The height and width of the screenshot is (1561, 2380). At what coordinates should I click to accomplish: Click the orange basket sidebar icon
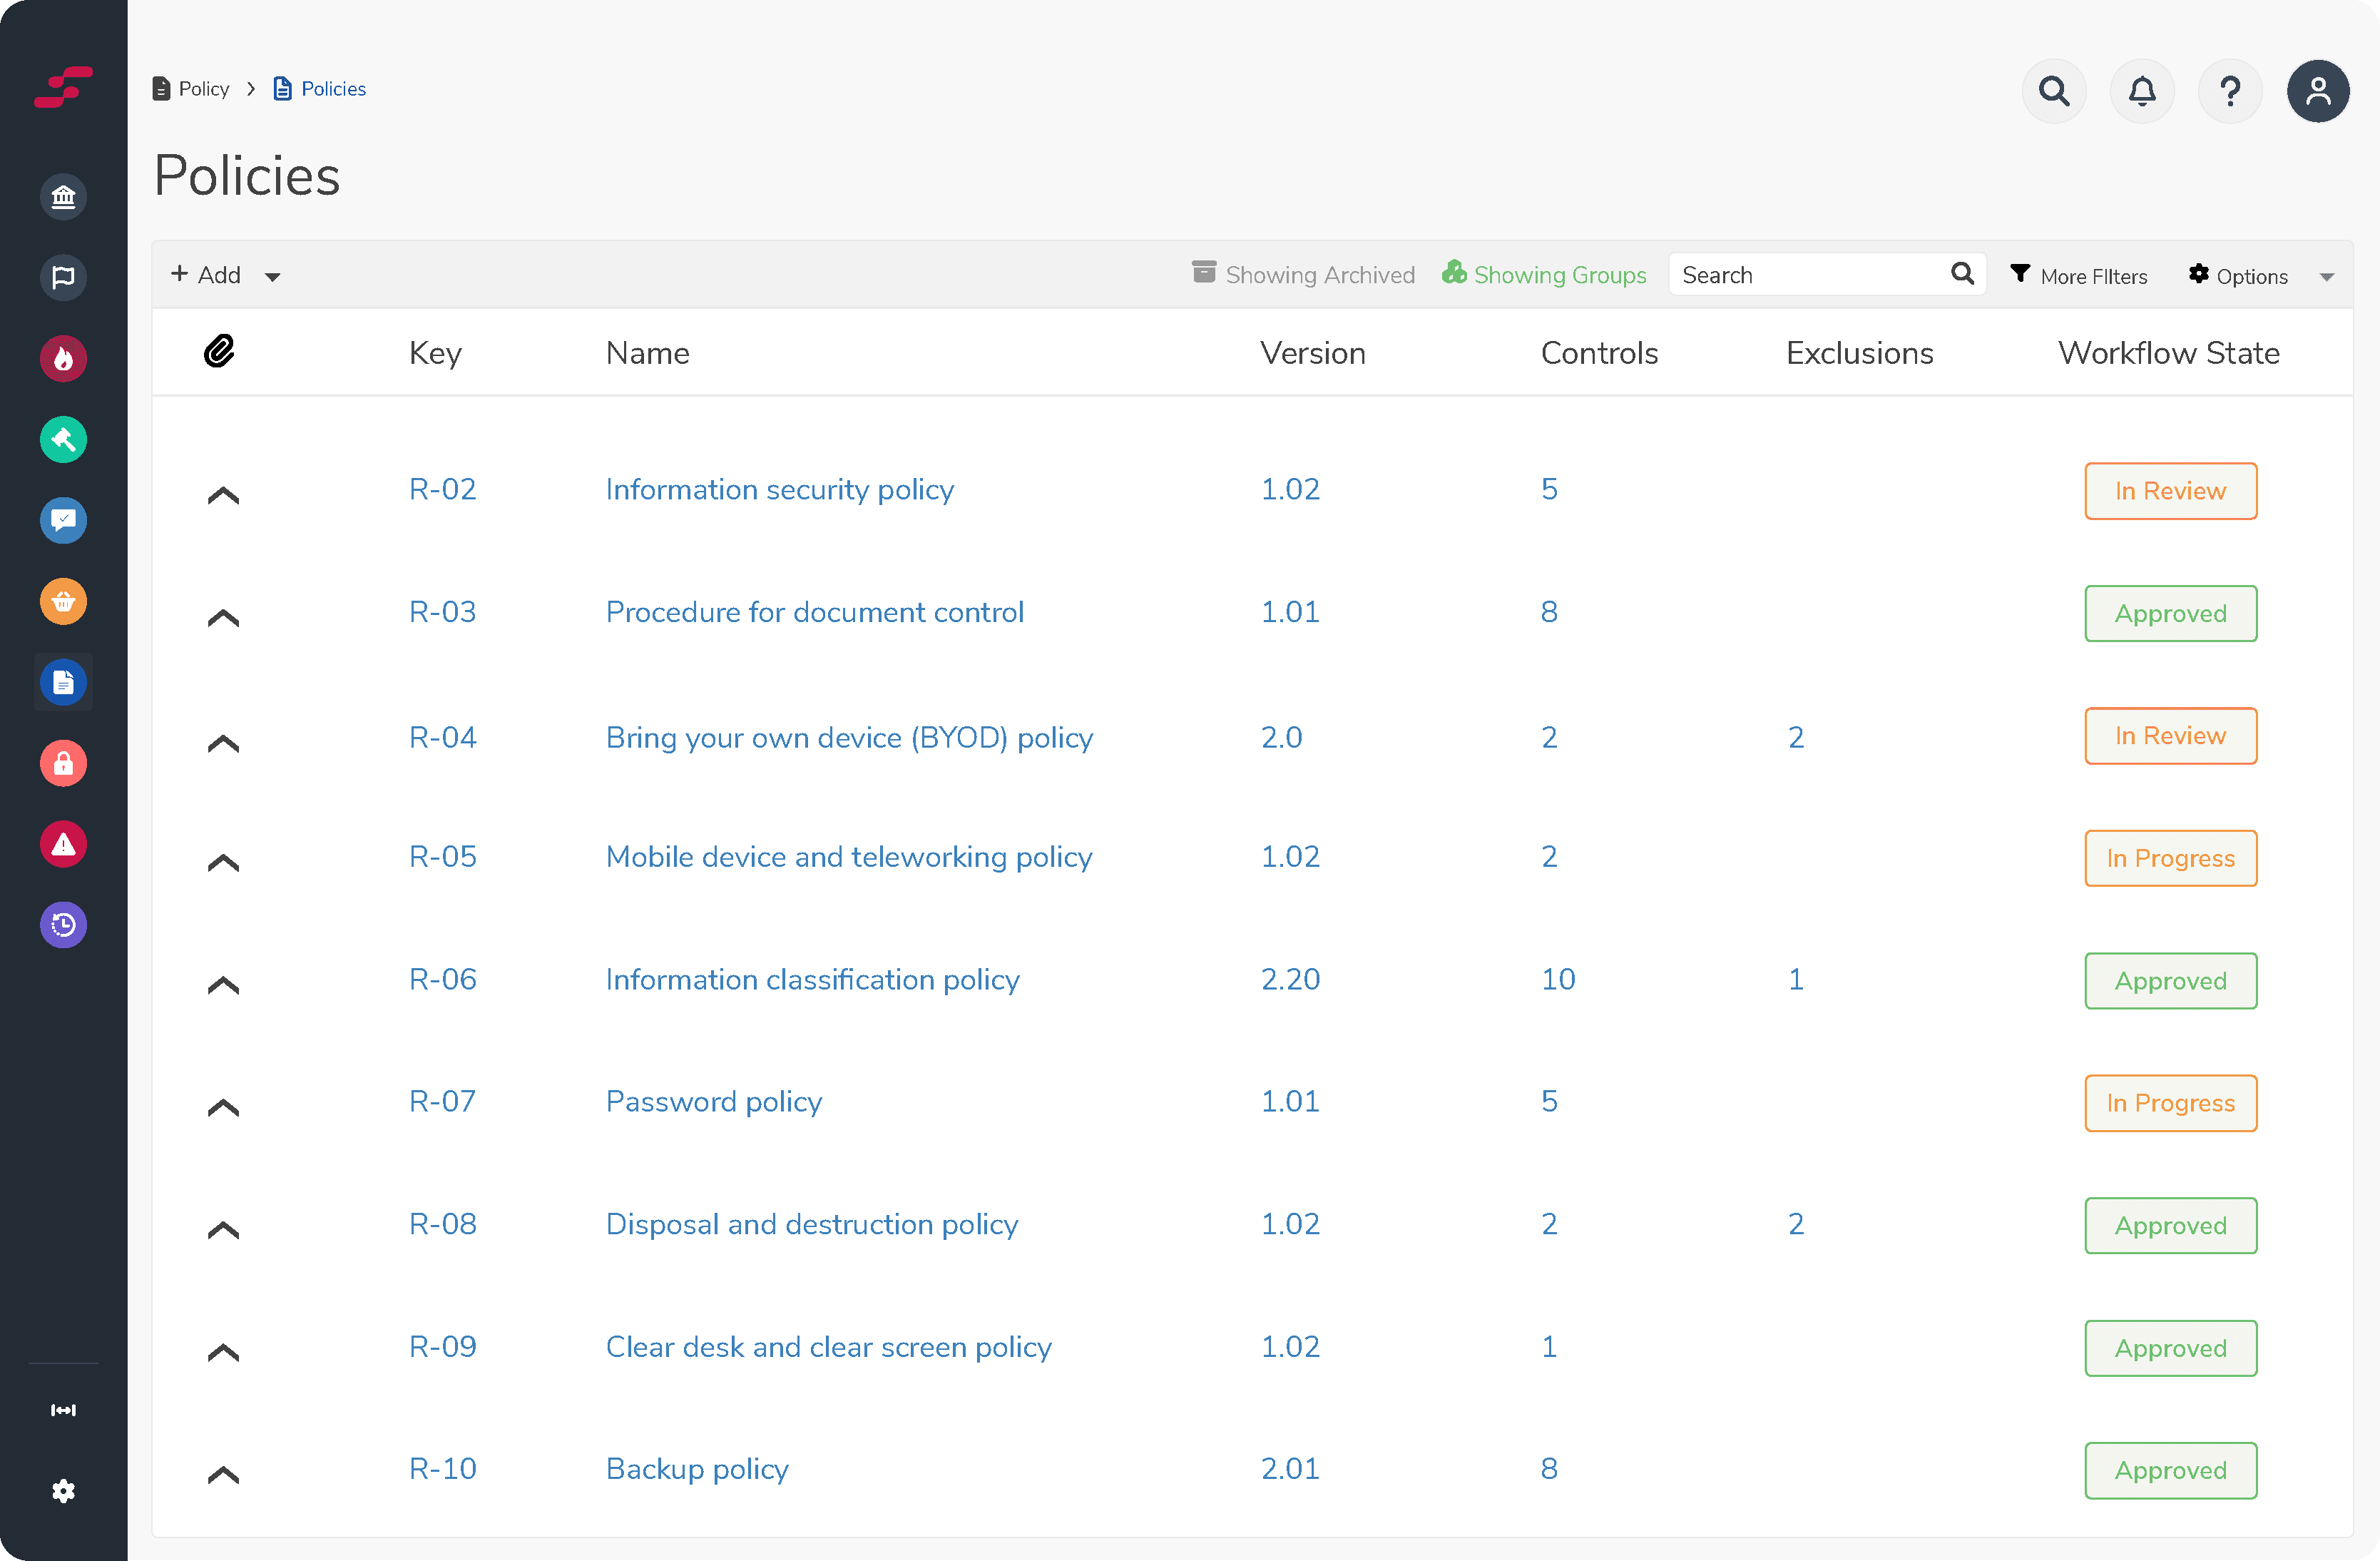63,601
